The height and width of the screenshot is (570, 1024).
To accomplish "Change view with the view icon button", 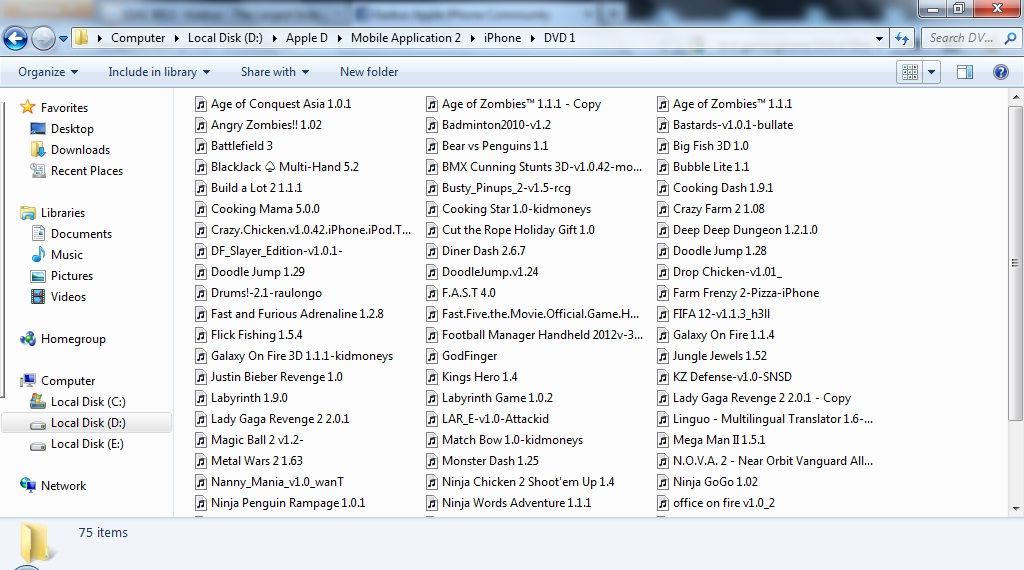I will coord(910,72).
